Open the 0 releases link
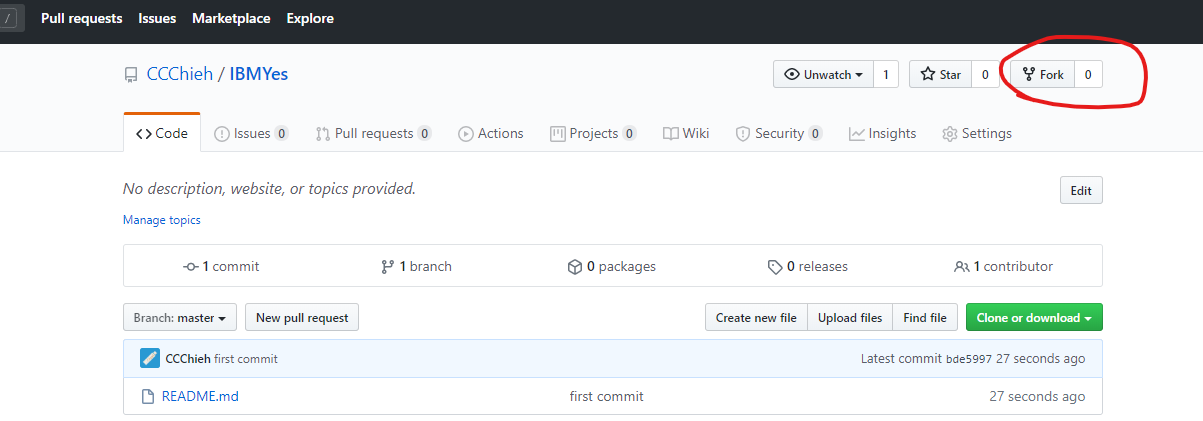Screen dimensions: 1203x421 (807, 266)
